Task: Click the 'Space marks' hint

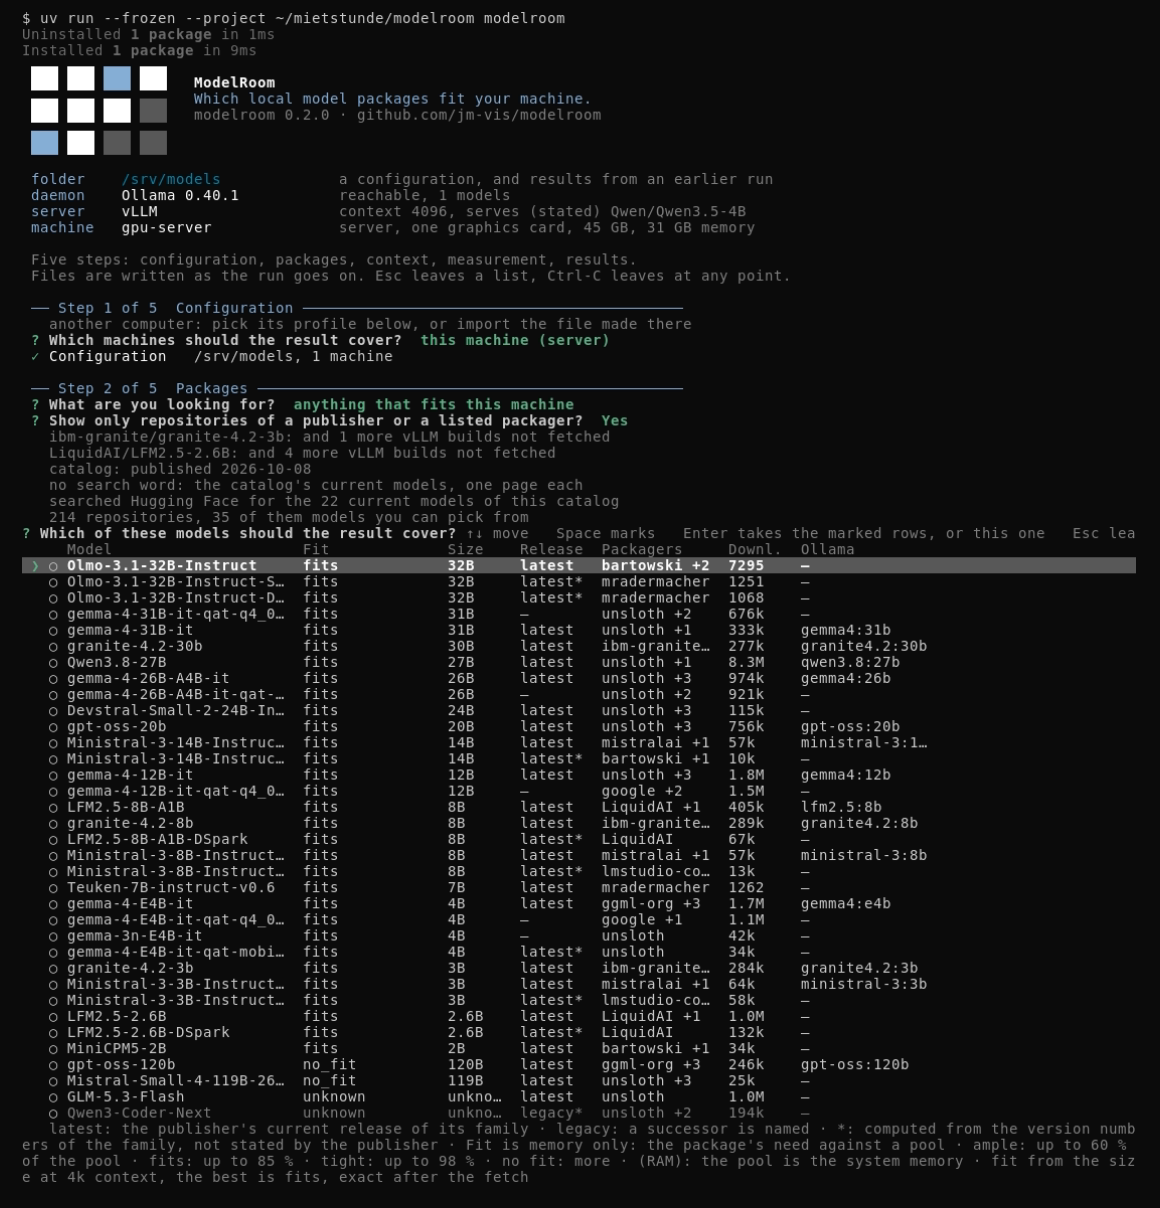Action: coord(605,533)
